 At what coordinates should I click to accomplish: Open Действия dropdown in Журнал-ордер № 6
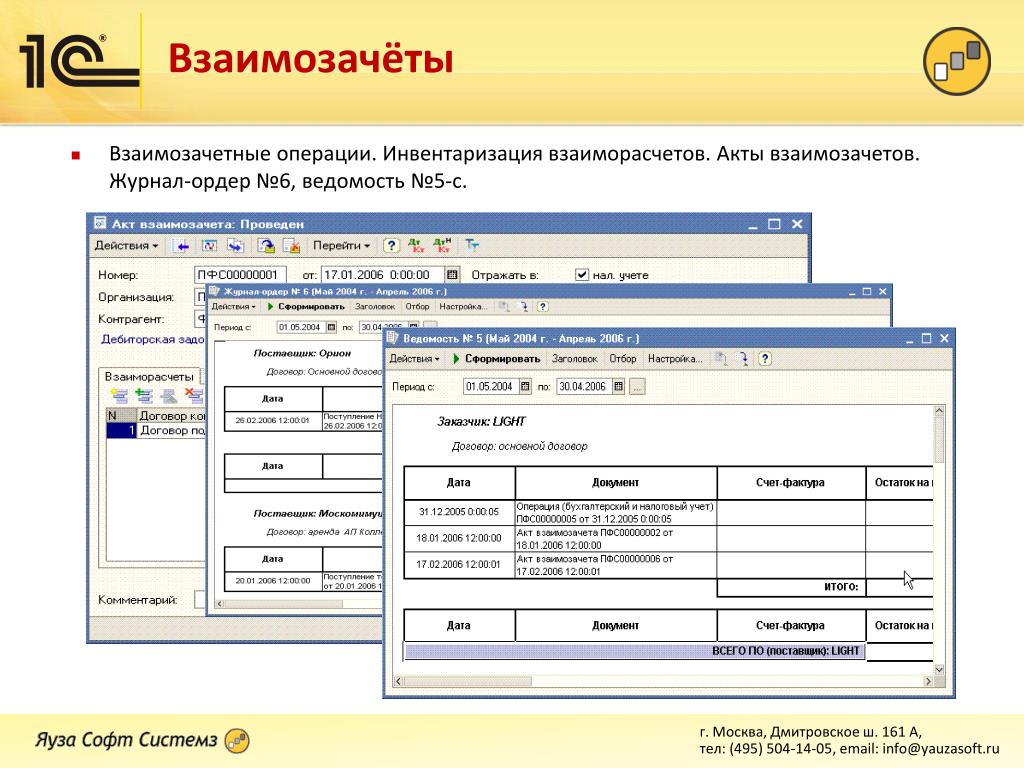click(x=233, y=306)
